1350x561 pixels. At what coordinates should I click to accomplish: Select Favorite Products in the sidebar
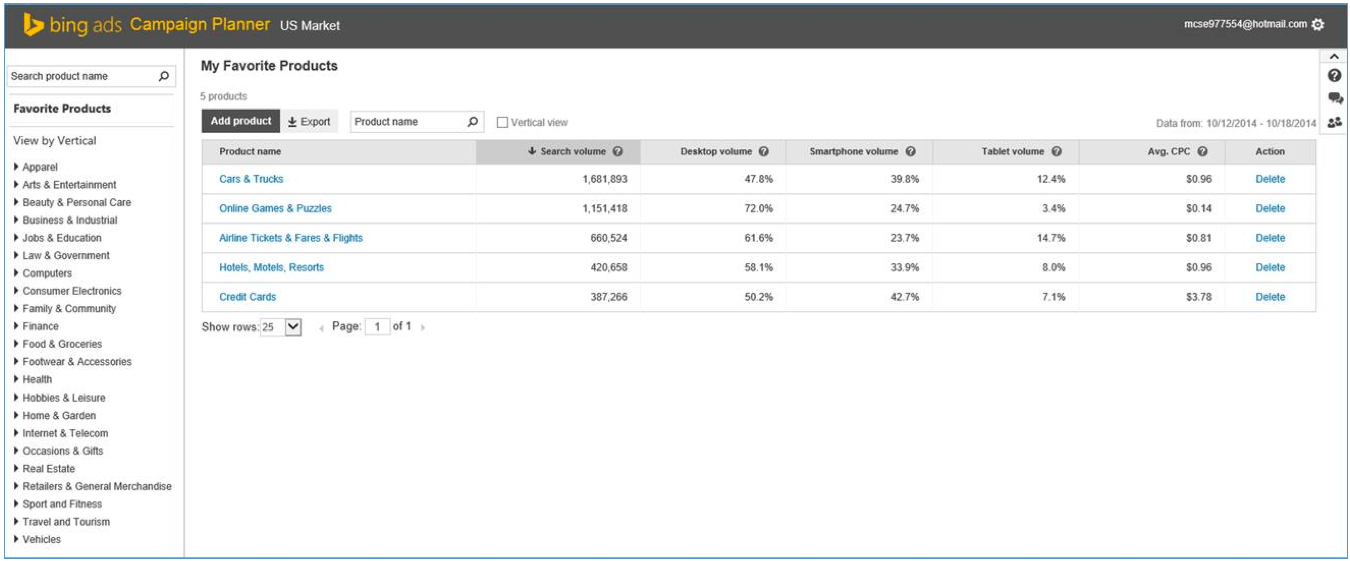tap(62, 109)
